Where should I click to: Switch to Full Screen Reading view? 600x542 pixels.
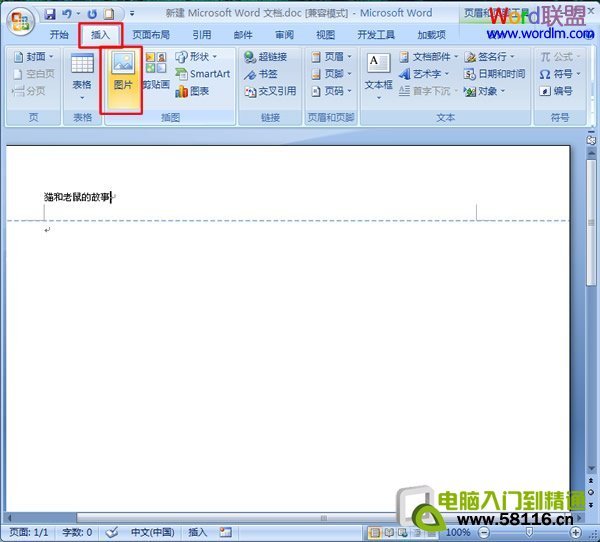coord(389,532)
